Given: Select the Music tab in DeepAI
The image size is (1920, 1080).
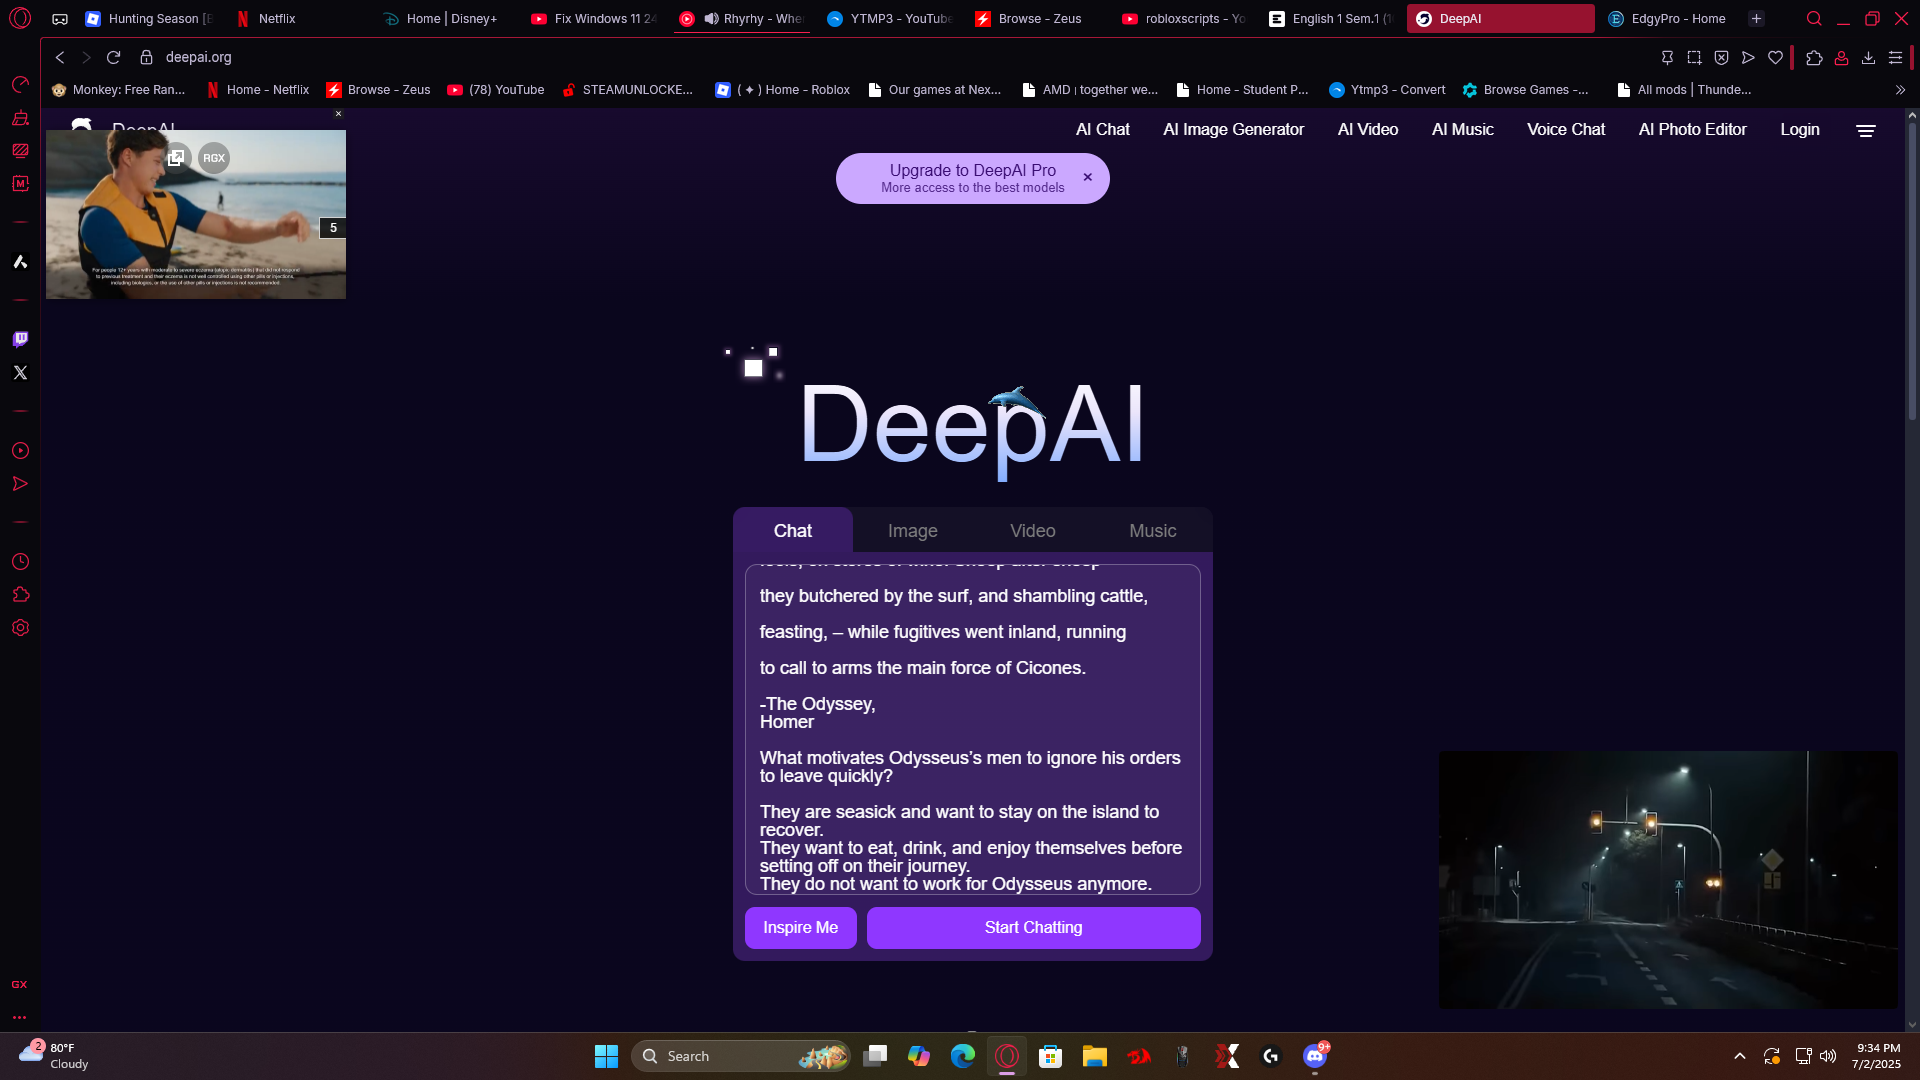Looking at the screenshot, I should click(1153, 531).
